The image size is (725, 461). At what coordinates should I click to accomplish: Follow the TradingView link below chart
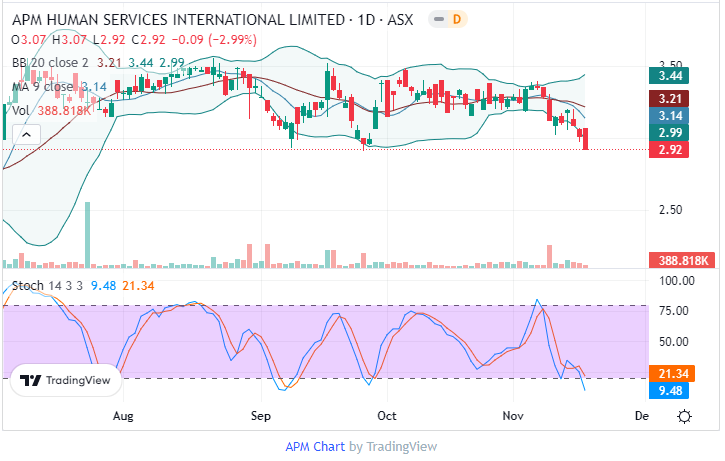pyautogui.click(x=401, y=447)
